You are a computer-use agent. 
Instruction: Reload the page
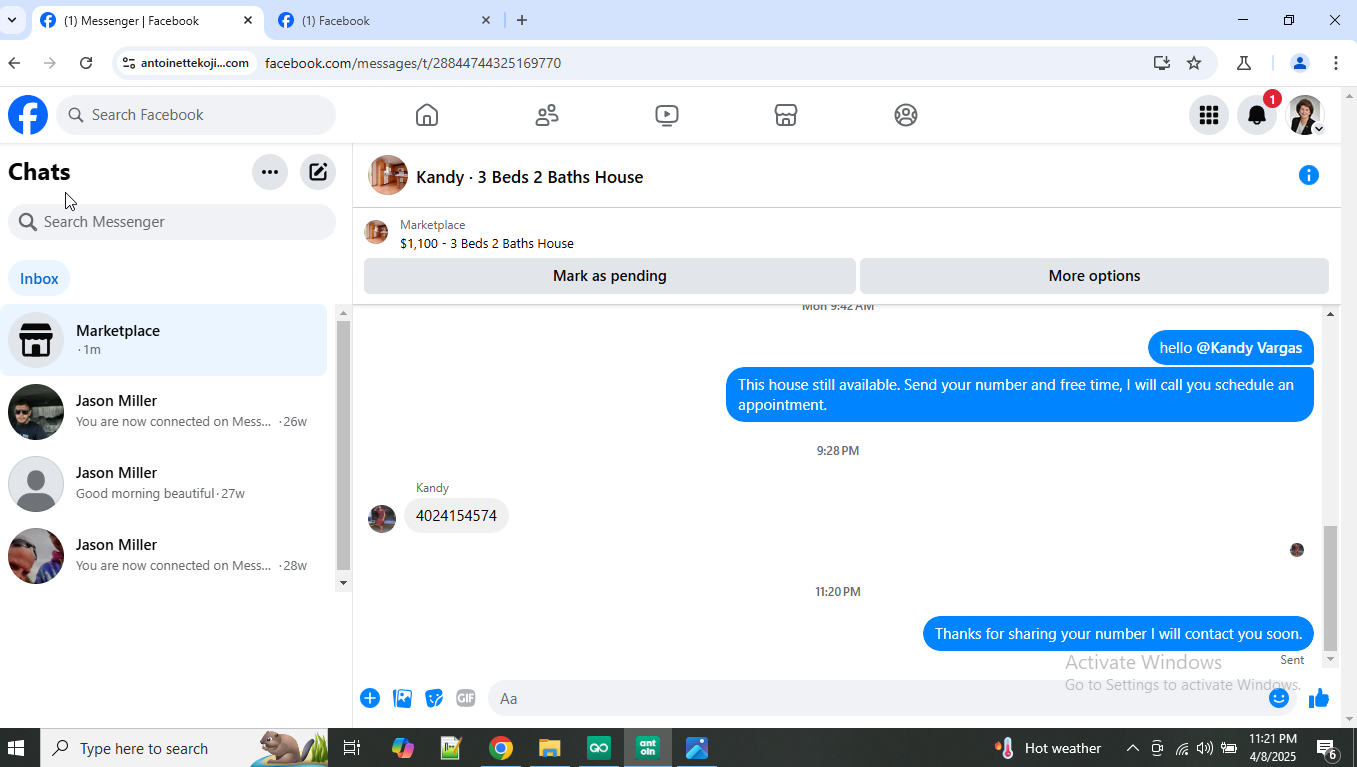pos(86,63)
